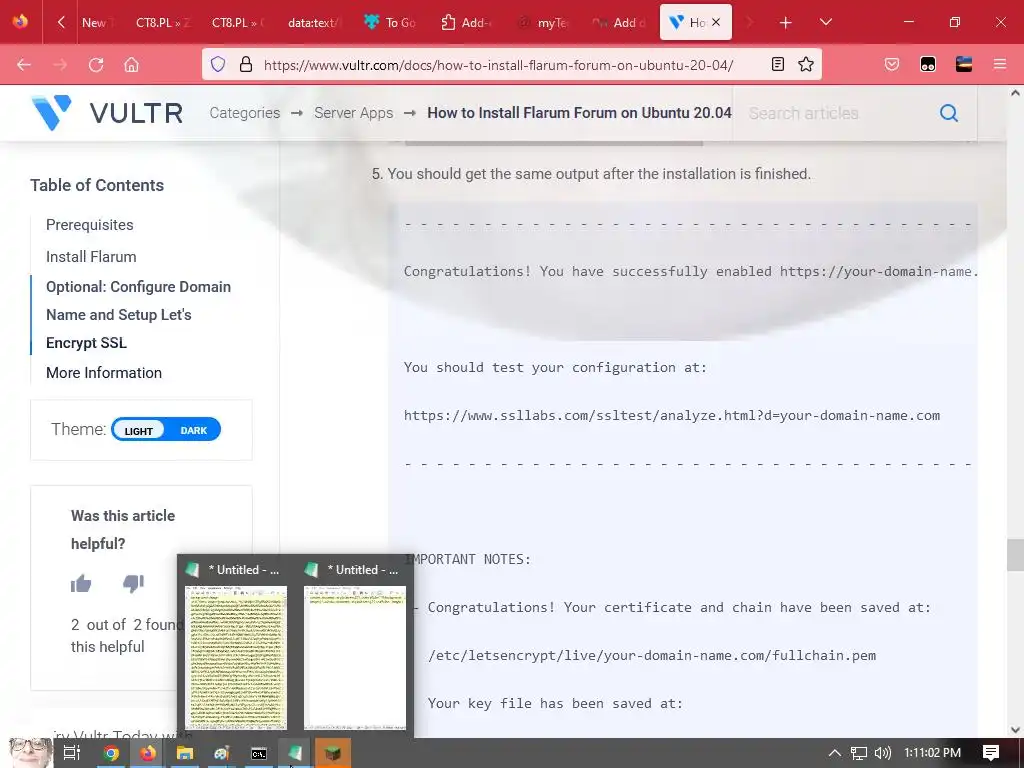Click the Search articles field
Viewport: 1024px width, 768px height.
point(836,113)
